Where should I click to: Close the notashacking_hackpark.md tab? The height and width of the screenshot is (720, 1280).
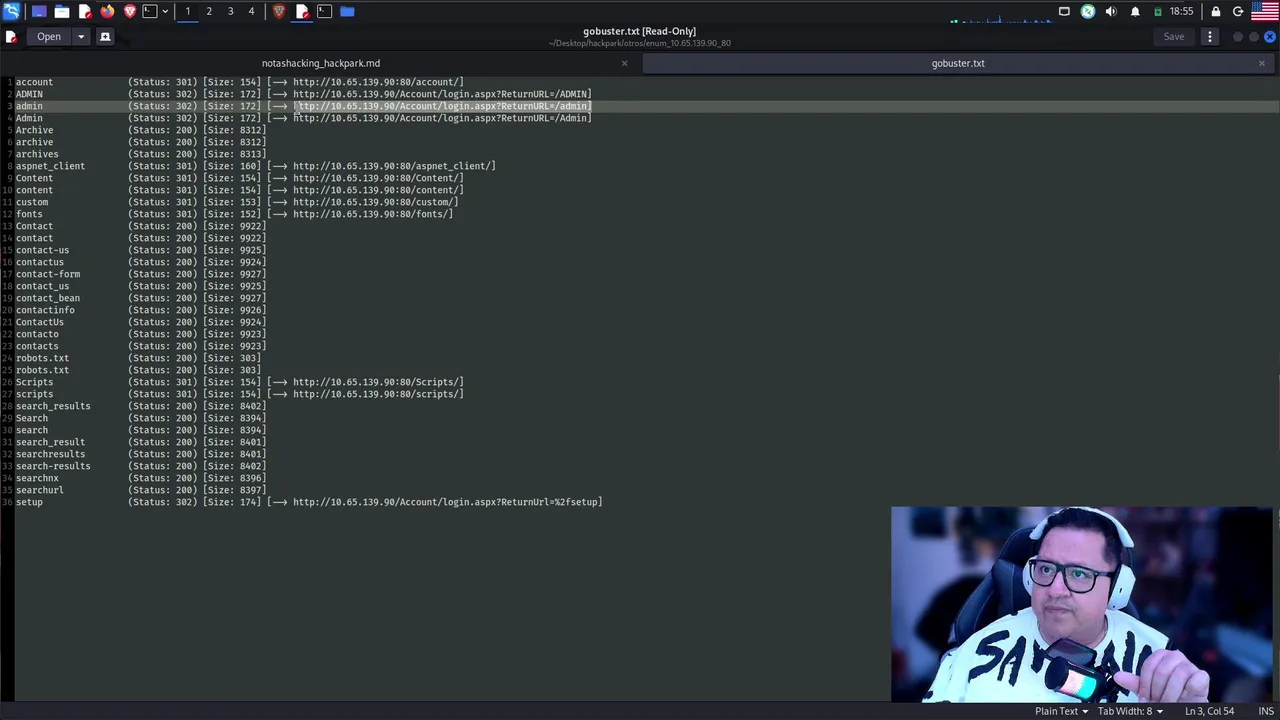[x=624, y=63]
